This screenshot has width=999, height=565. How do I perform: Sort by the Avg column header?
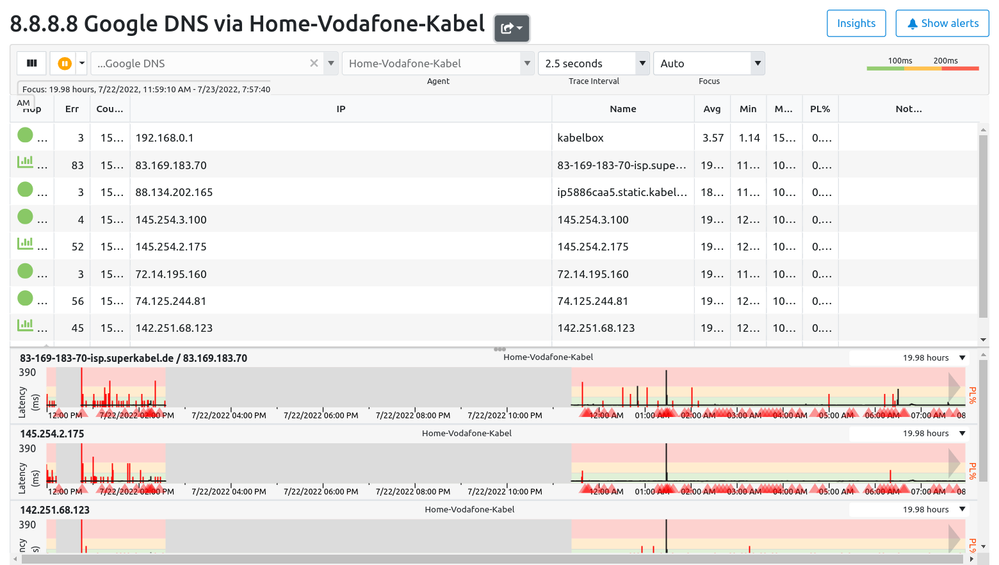[712, 109]
